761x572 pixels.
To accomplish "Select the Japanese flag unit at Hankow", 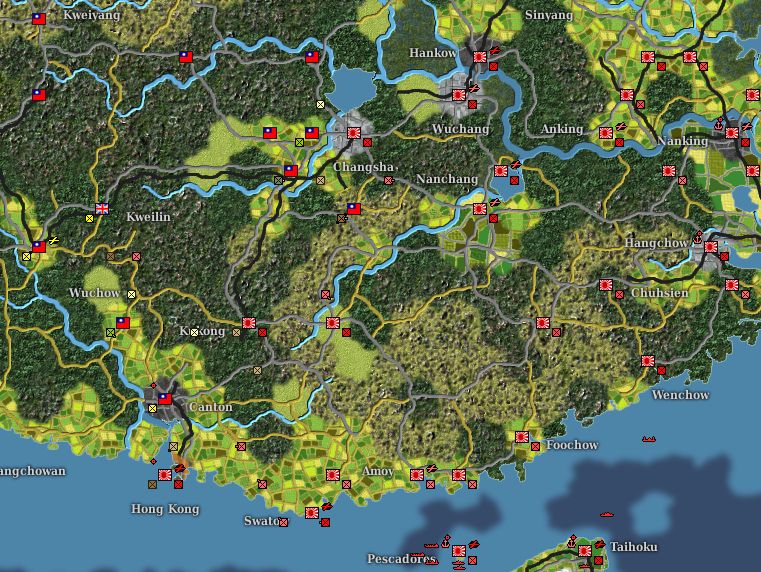I will (x=480, y=57).
